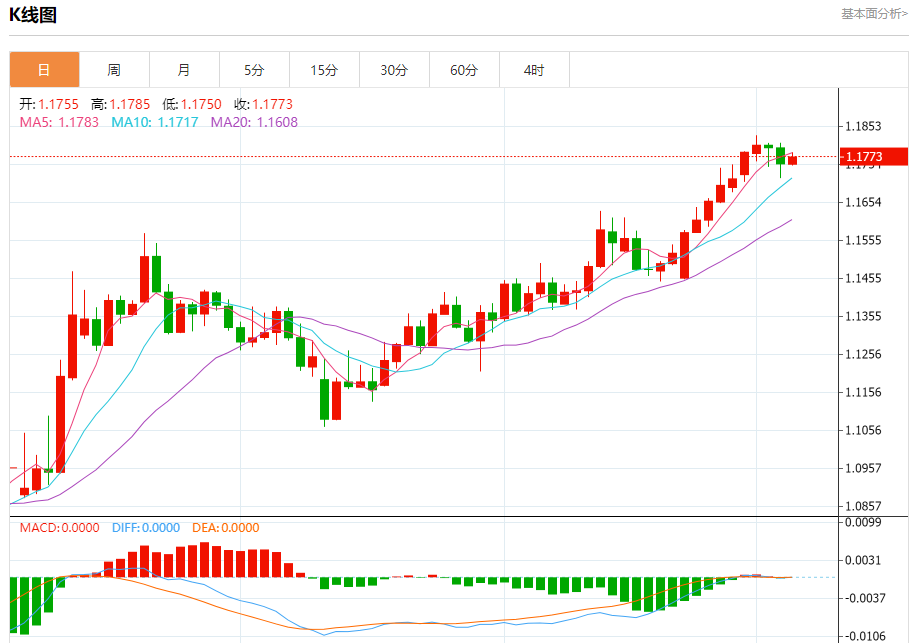The height and width of the screenshot is (643, 917).
Task: Open the 60分 timeframe tab
Action: (464, 70)
